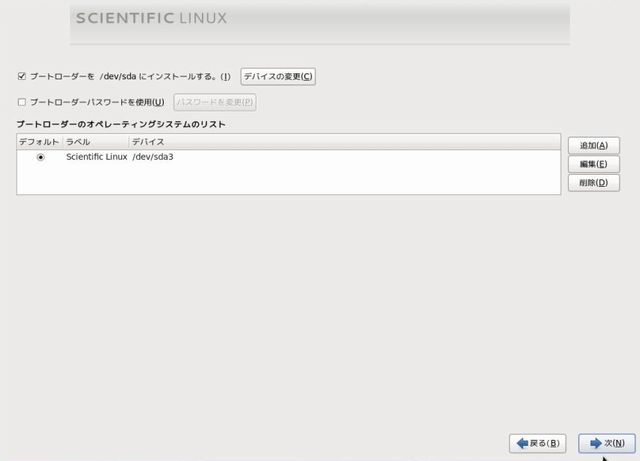640x461 pixels.
Task: Click the greyed-out パスワードを変更 button
Action: pos(215,102)
